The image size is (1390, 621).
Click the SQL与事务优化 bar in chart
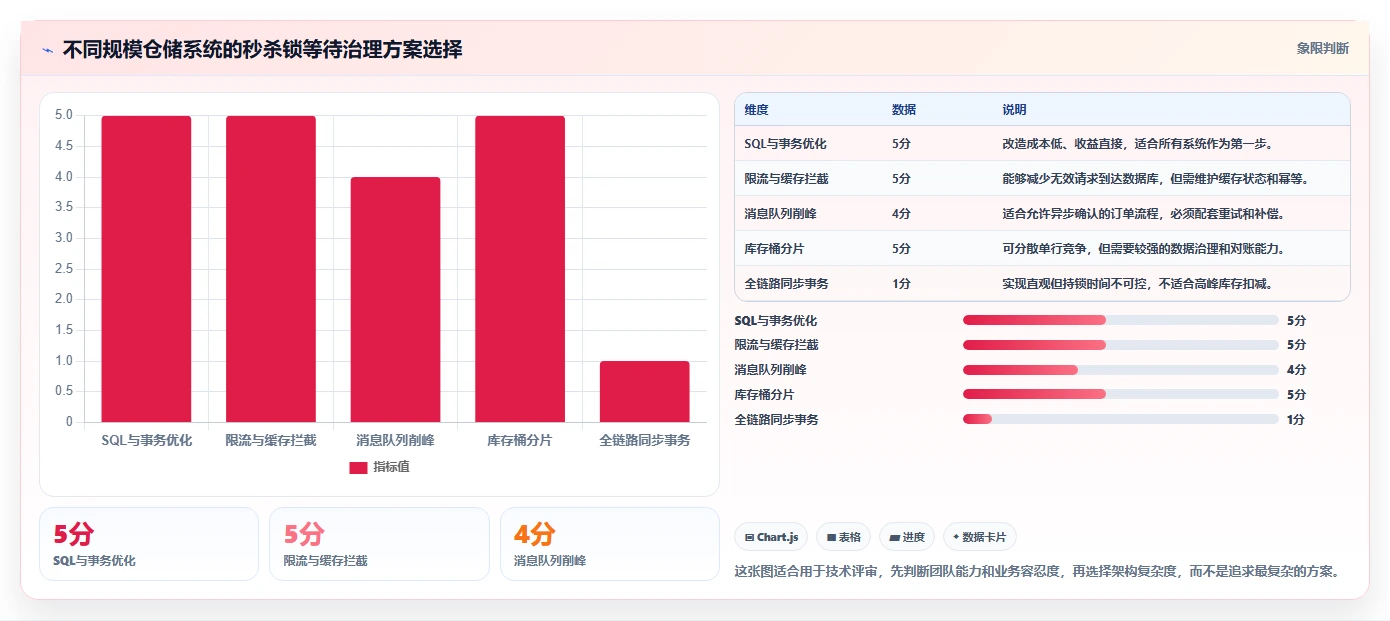(x=146, y=269)
